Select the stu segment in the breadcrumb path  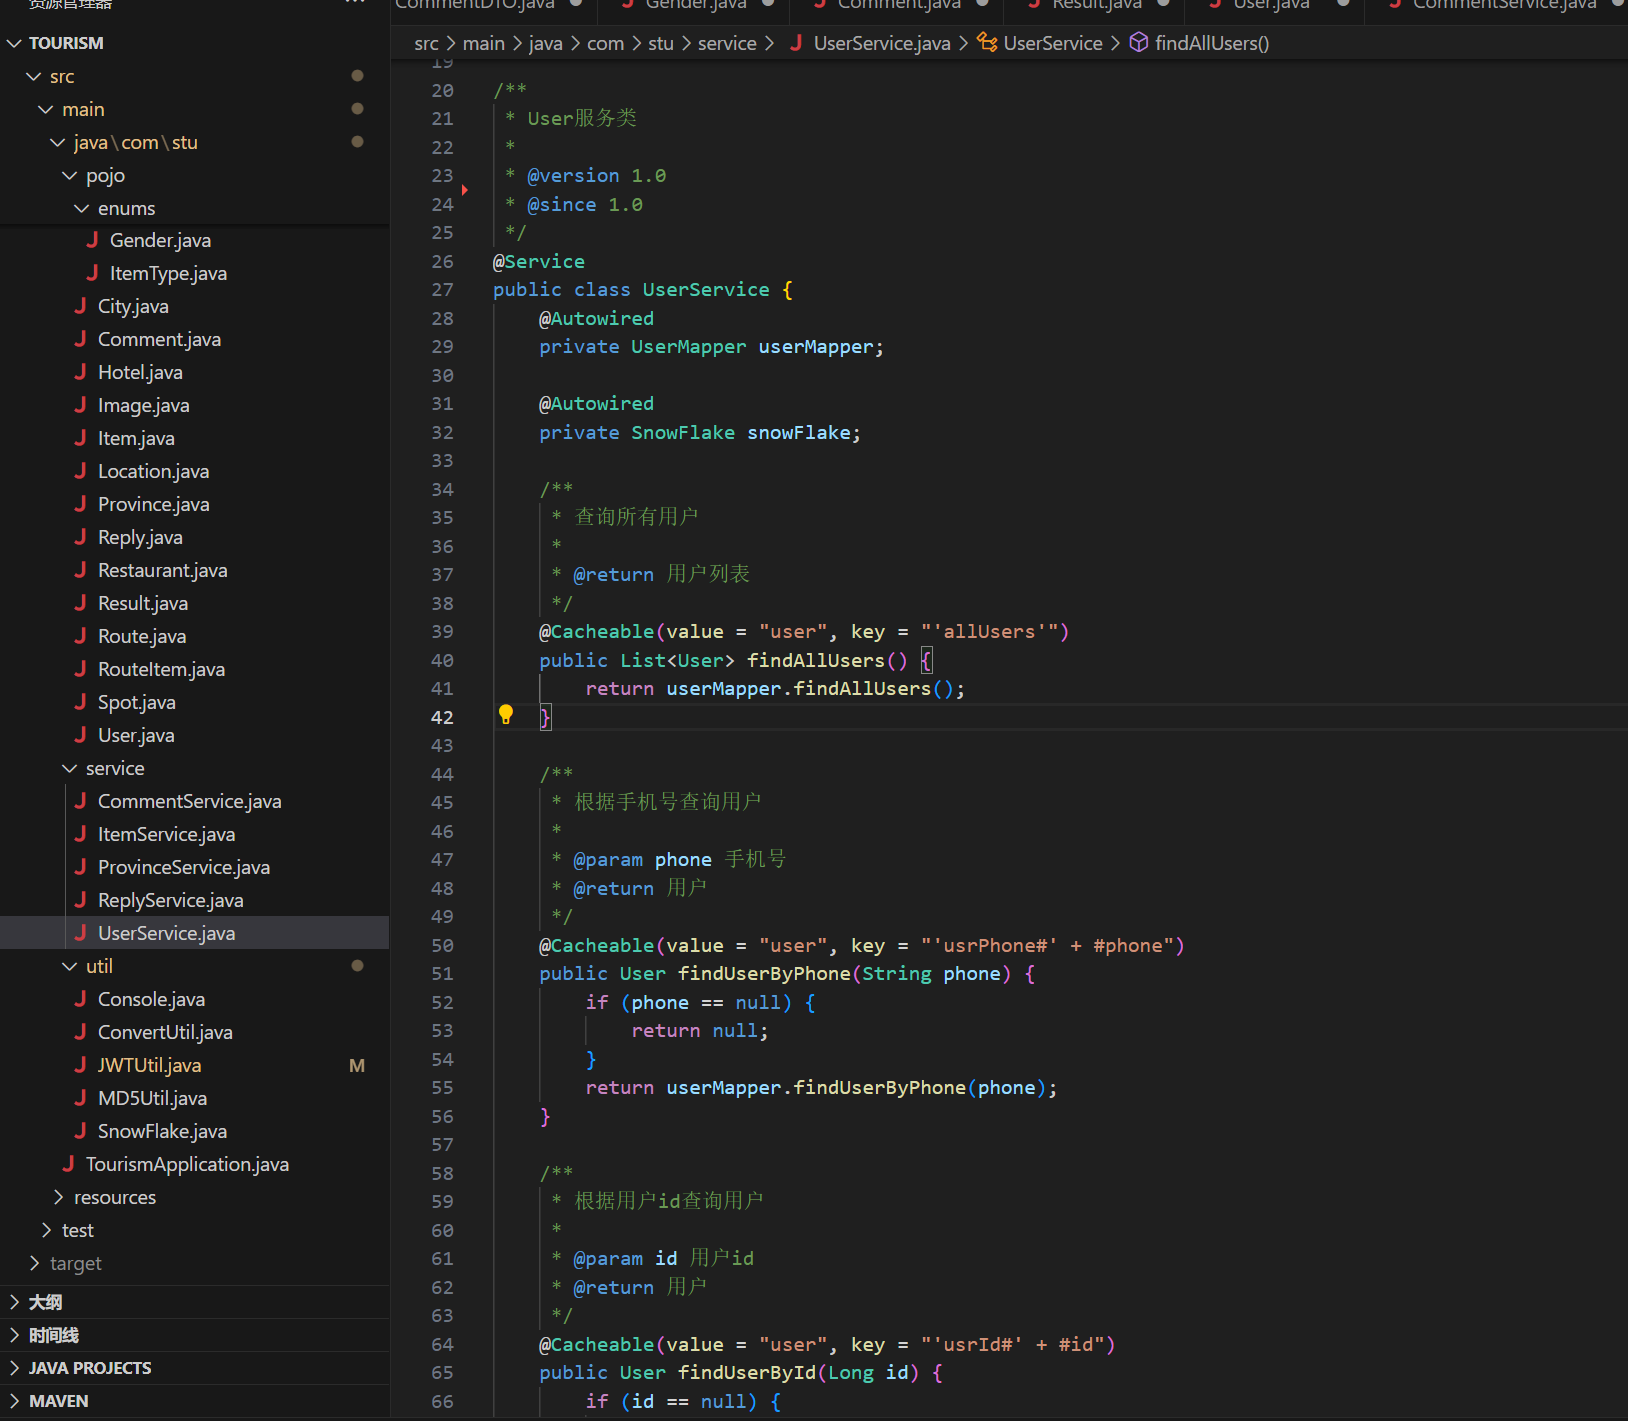pyautogui.click(x=660, y=43)
